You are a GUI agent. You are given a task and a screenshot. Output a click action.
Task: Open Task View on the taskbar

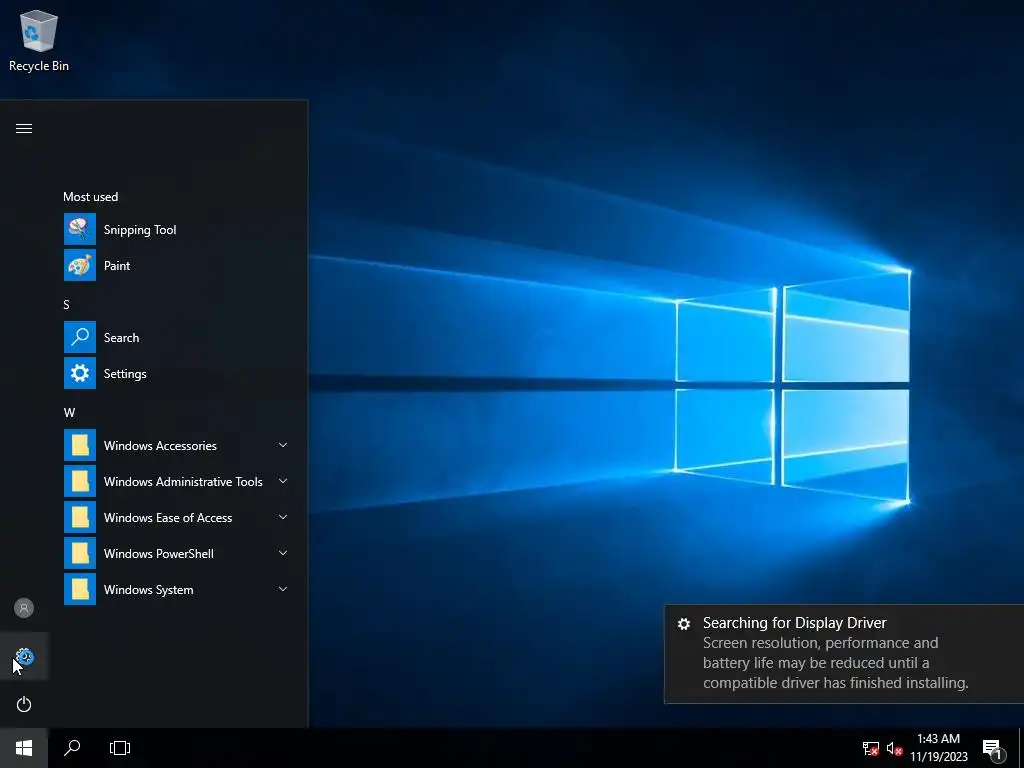click(120, 748)
